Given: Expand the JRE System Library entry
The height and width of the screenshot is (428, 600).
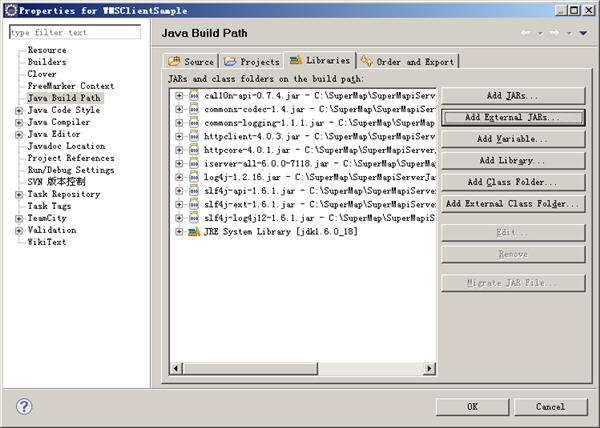Looking at the screenshot, I should click(179, 231).
